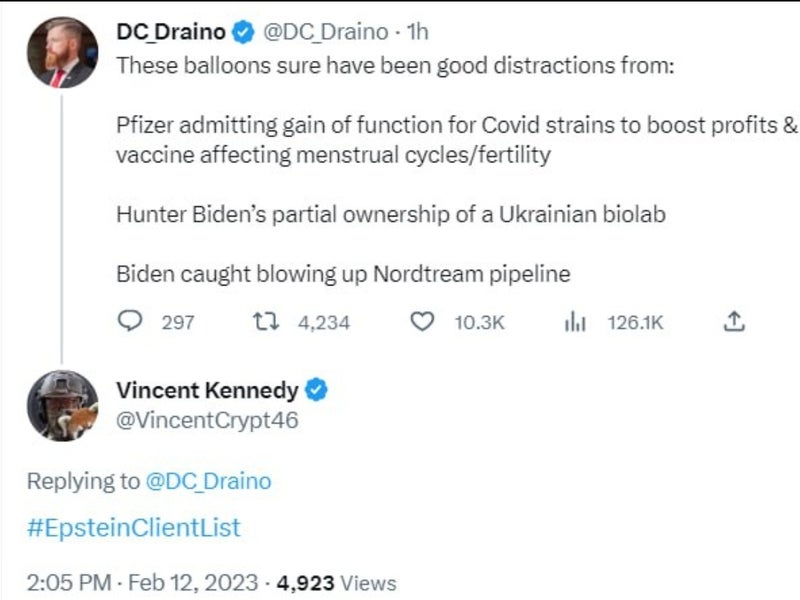Click the reply speech bubble icon

coord(130,322)
